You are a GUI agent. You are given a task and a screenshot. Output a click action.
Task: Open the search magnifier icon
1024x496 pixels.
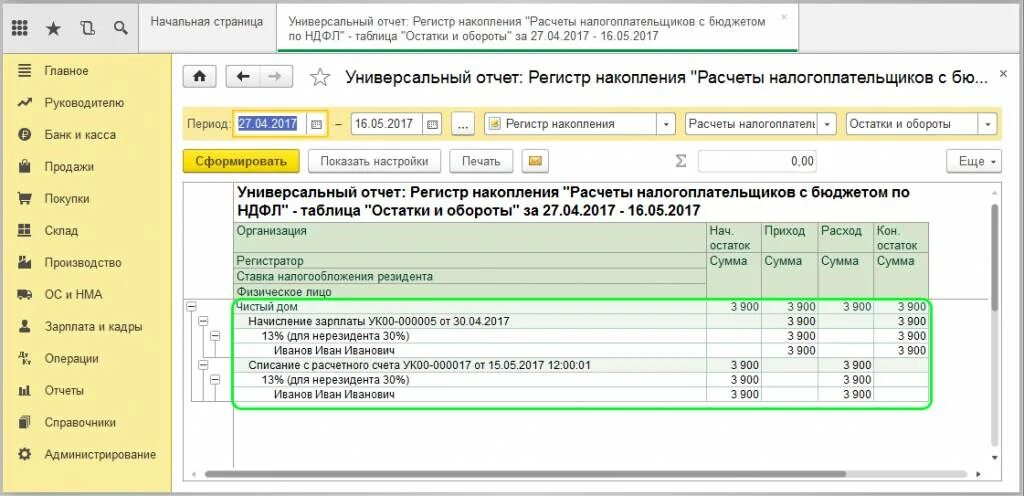120,27
